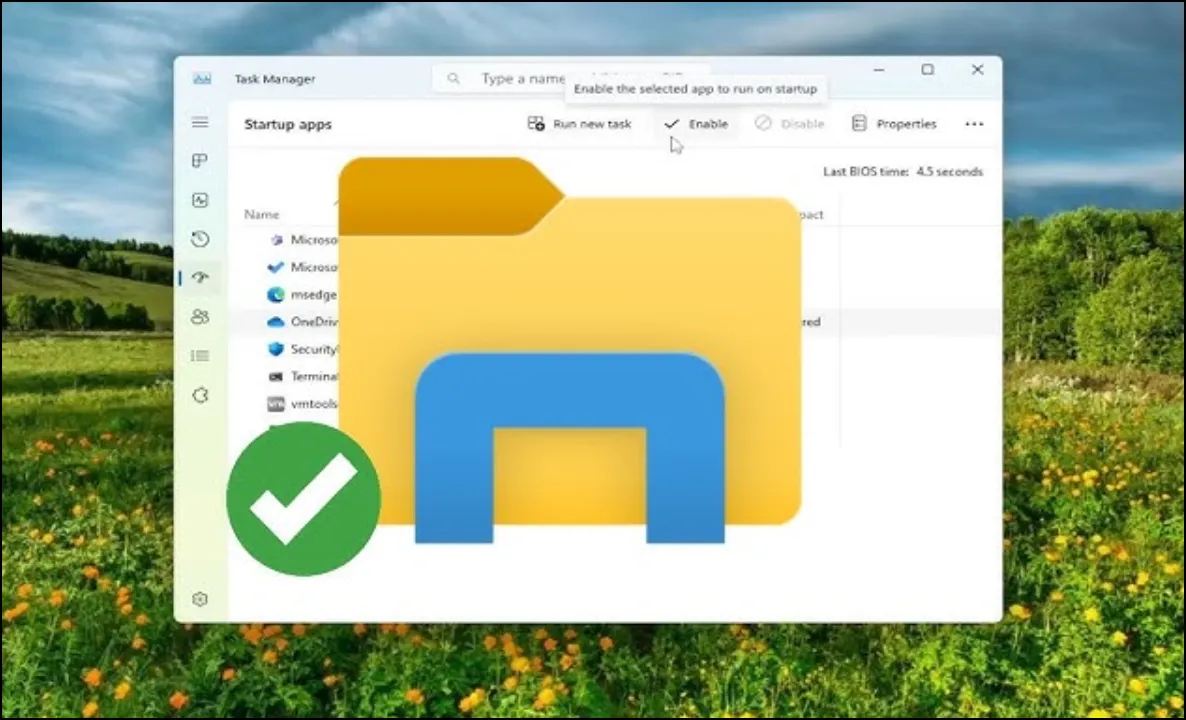Select the Performance sidebar icon
The image size is (1186, 720).
(x=200, y=198)
